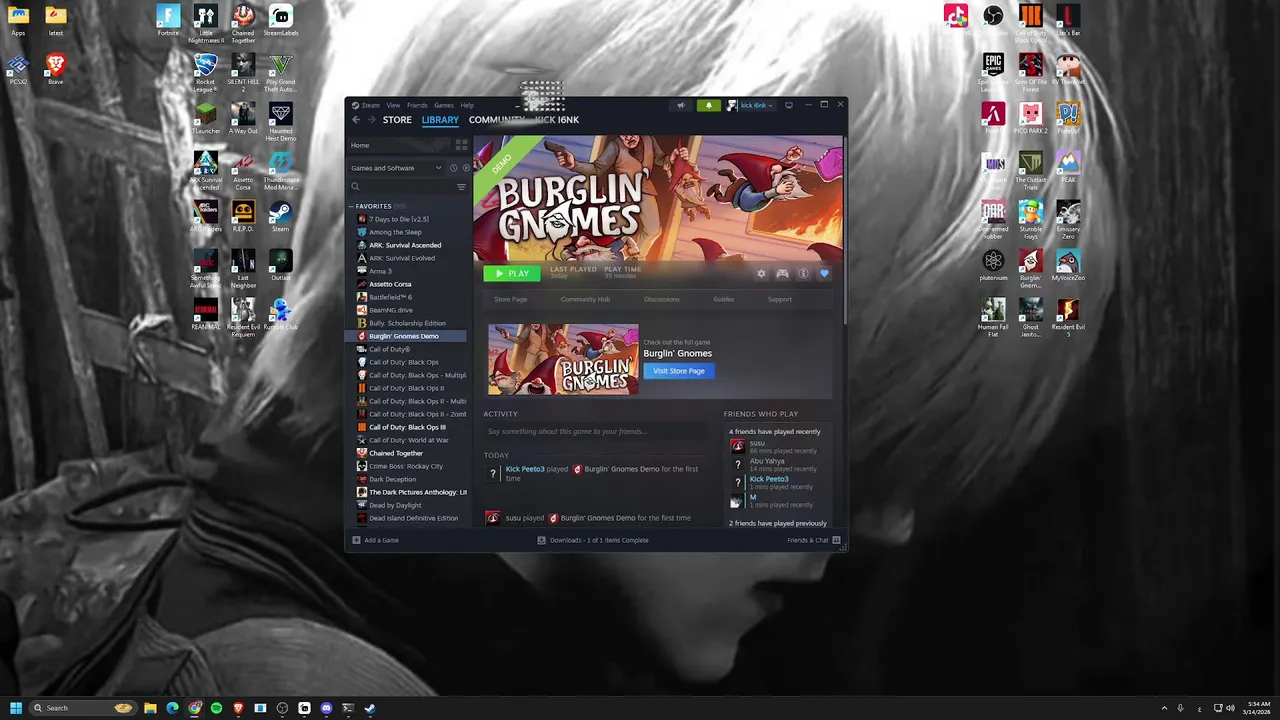The width and height of the screenshot is (1280, 720).
Task: Toggle recent activity clock filter
Action: tap(453, 168)
